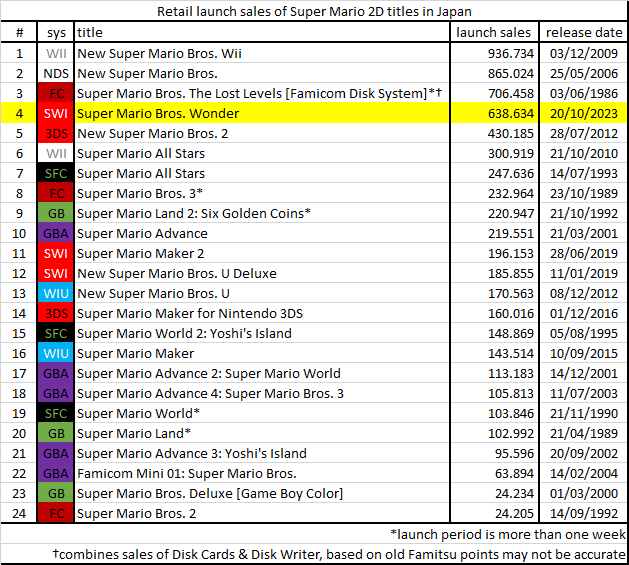This screenshot has height=565, width=629.
Task: Click the rank number 12 cell
Action: 19,274
